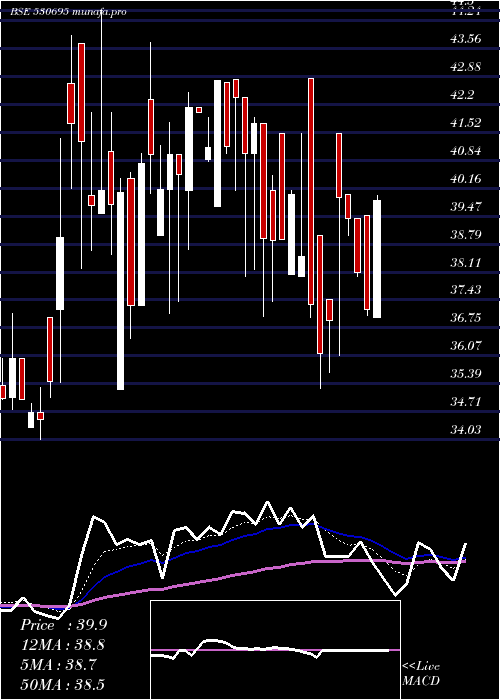The height and width of the screenshot is (700, 500).
Task: Click the 42.2 price axis label
Action: pos(462,95)
